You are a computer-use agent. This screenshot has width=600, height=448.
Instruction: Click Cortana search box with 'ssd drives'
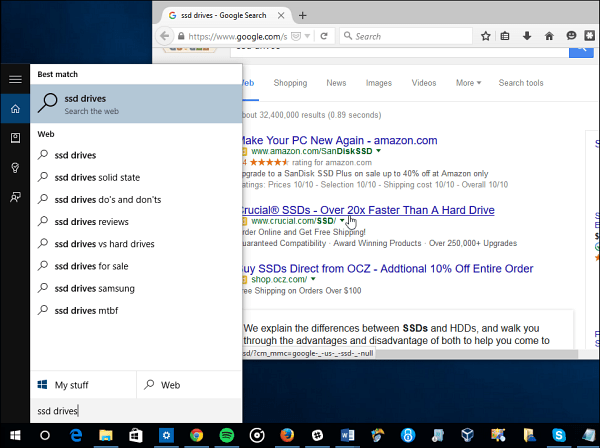click(136, 411)
